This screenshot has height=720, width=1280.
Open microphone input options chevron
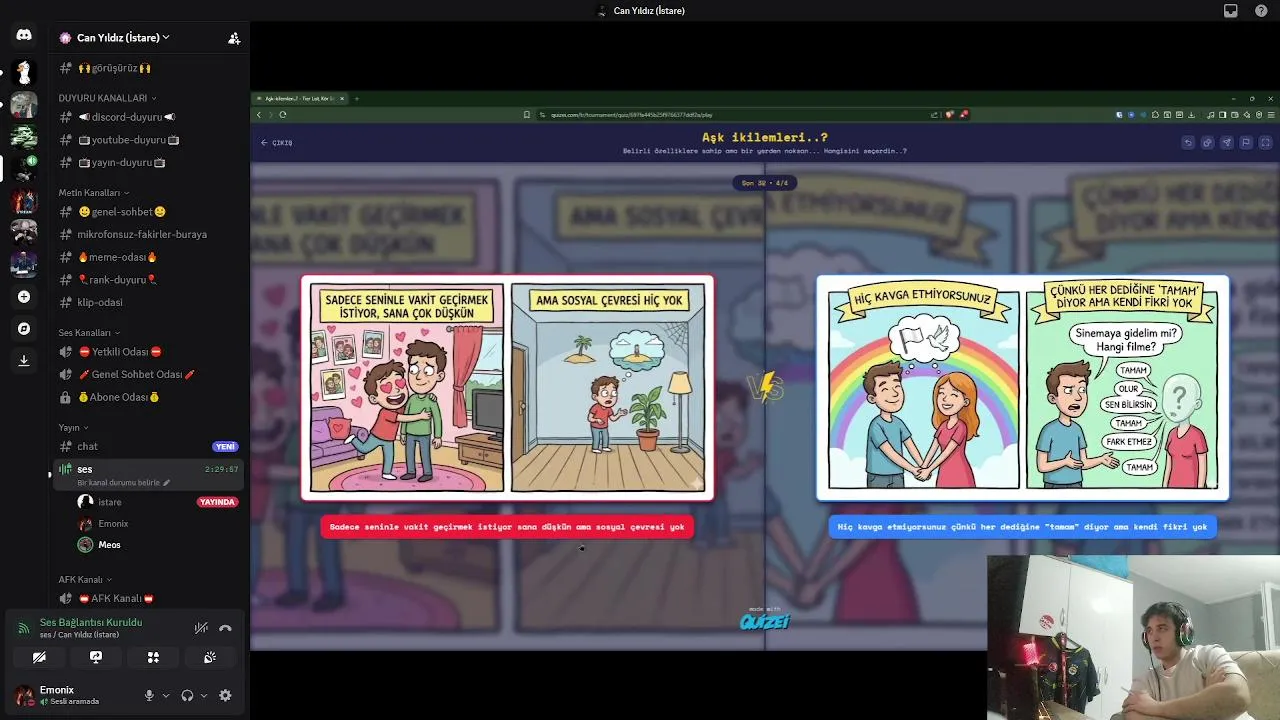(166, 696)
